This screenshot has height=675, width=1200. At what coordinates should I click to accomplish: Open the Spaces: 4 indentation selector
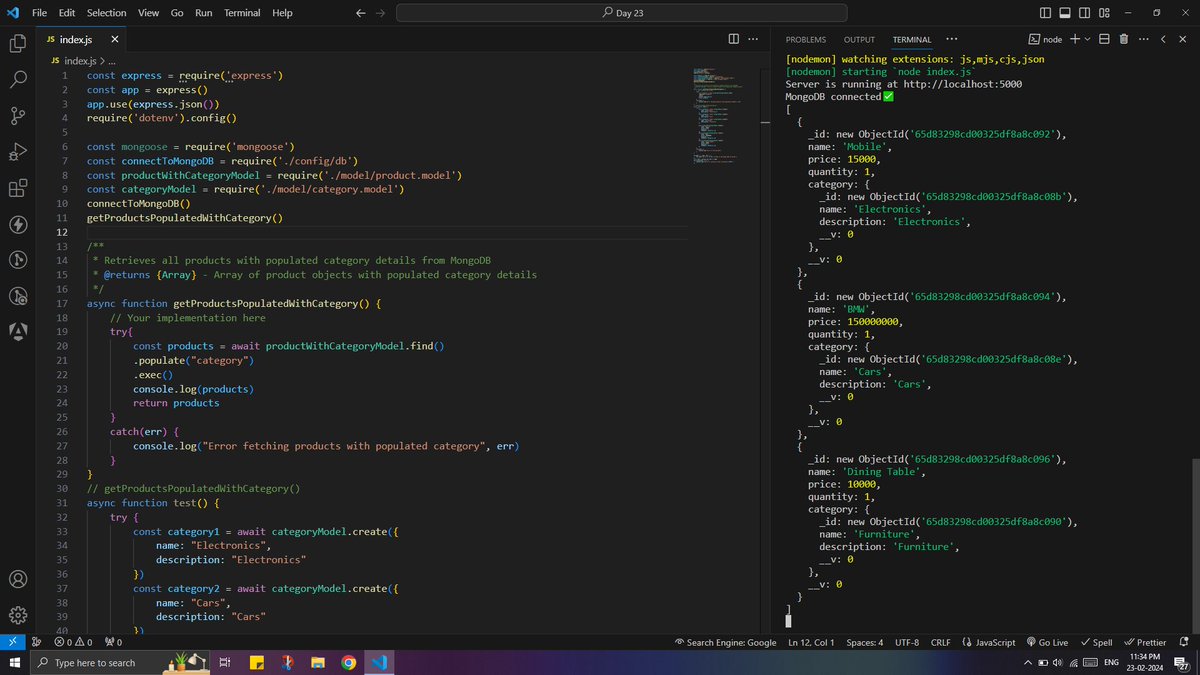[x=865, y=642]
